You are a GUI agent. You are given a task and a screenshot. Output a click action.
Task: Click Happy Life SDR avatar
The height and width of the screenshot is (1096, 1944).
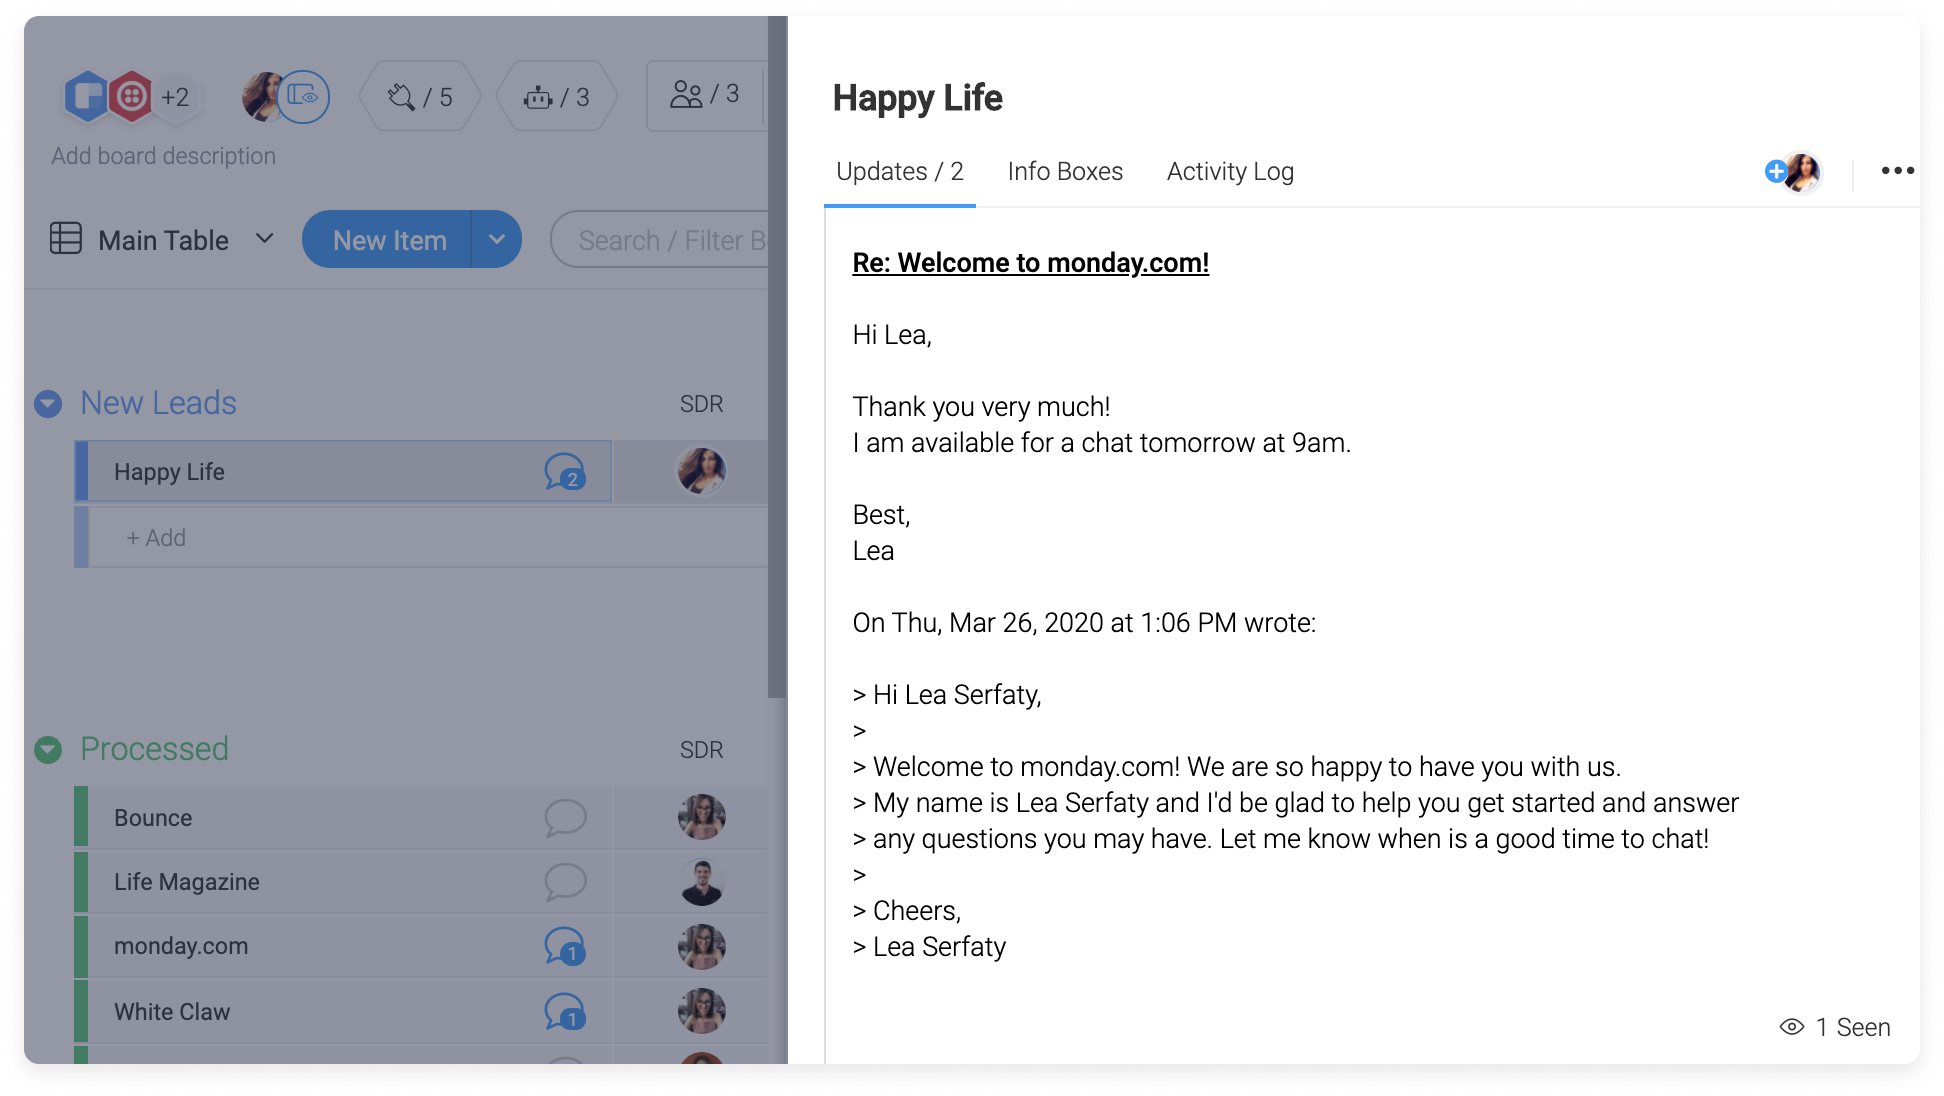[701, 471]
